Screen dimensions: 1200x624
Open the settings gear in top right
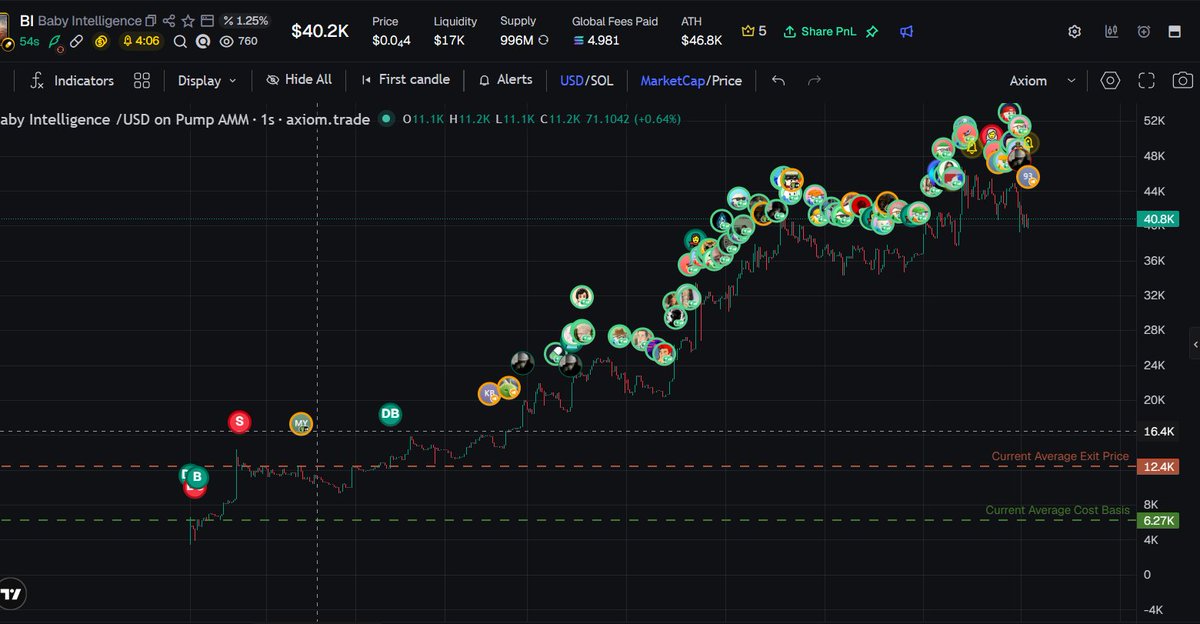[1075, 31]
